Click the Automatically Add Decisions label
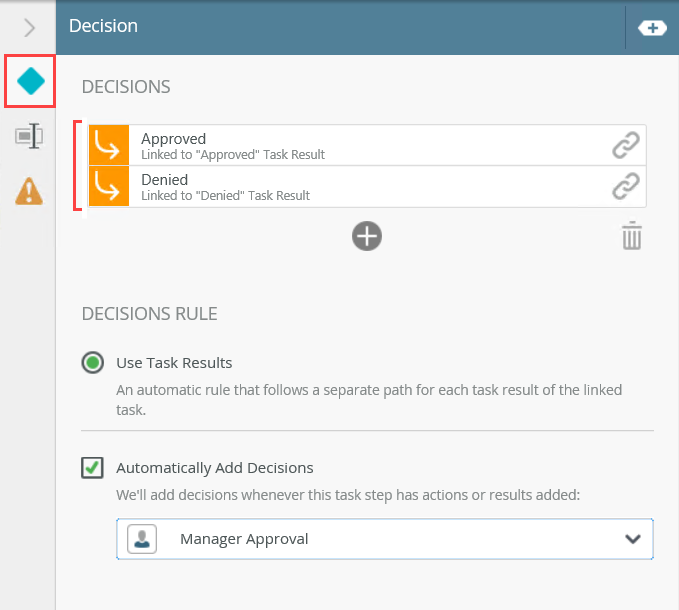The width and height of the screenshot is (679, 610). [215, 468]
